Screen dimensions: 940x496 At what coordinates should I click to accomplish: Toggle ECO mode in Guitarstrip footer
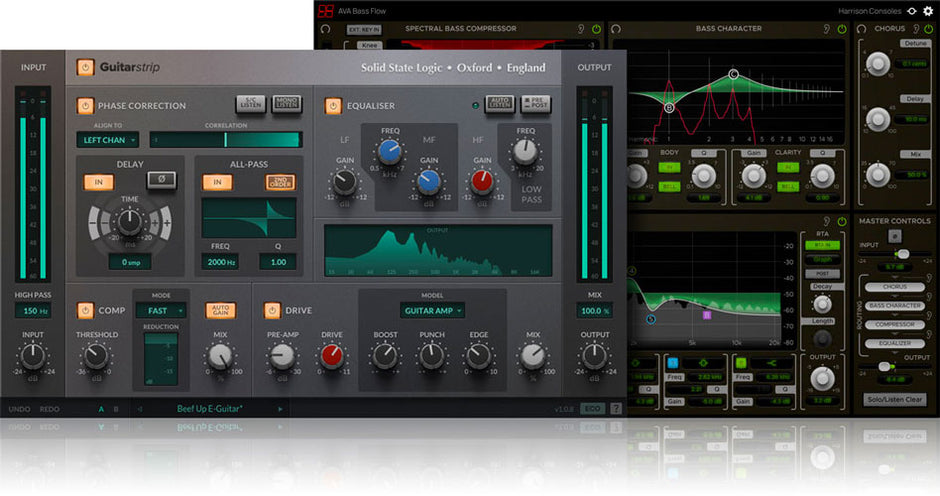click(x=592, y=408)
